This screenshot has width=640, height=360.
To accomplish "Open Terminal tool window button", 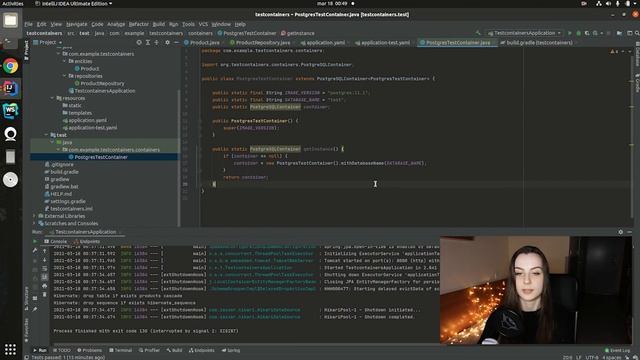I will pyautogui.click(x=121, y=350).
